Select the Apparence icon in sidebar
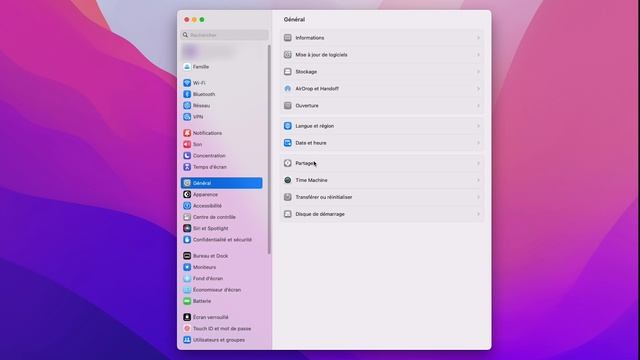The image size is (640, 360). pos(187,194)
